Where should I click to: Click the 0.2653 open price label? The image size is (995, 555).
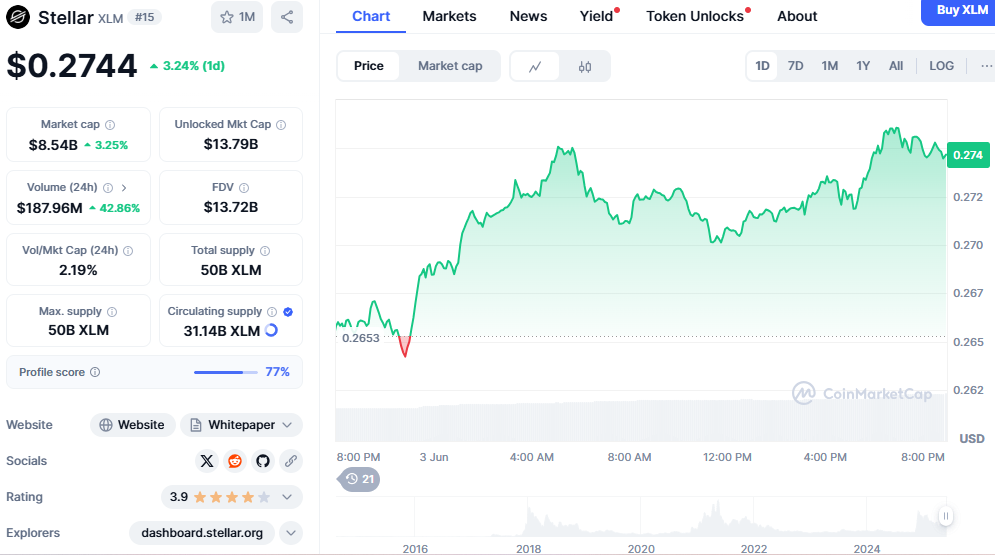coord(360,338)
